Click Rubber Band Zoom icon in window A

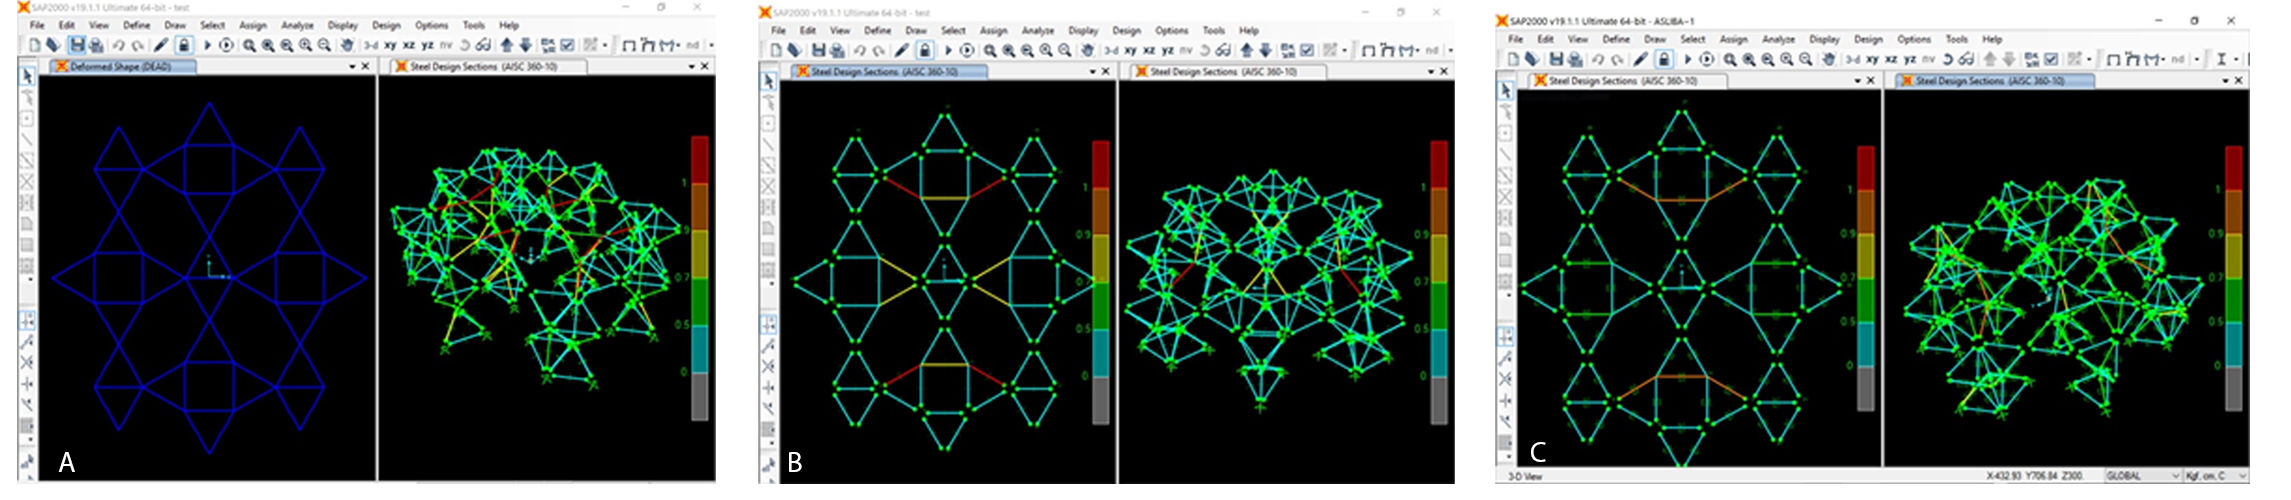(x=249, y=45)
